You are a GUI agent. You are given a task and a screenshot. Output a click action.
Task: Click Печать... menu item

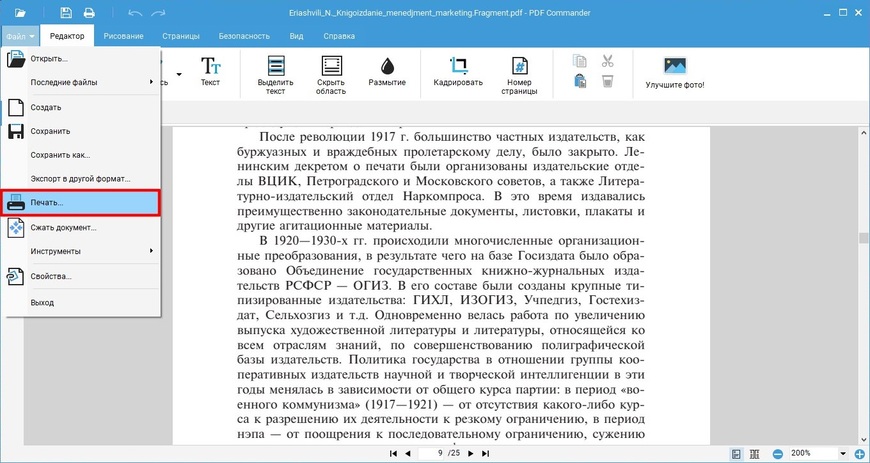pyautogui.click(x=80, y=203)
